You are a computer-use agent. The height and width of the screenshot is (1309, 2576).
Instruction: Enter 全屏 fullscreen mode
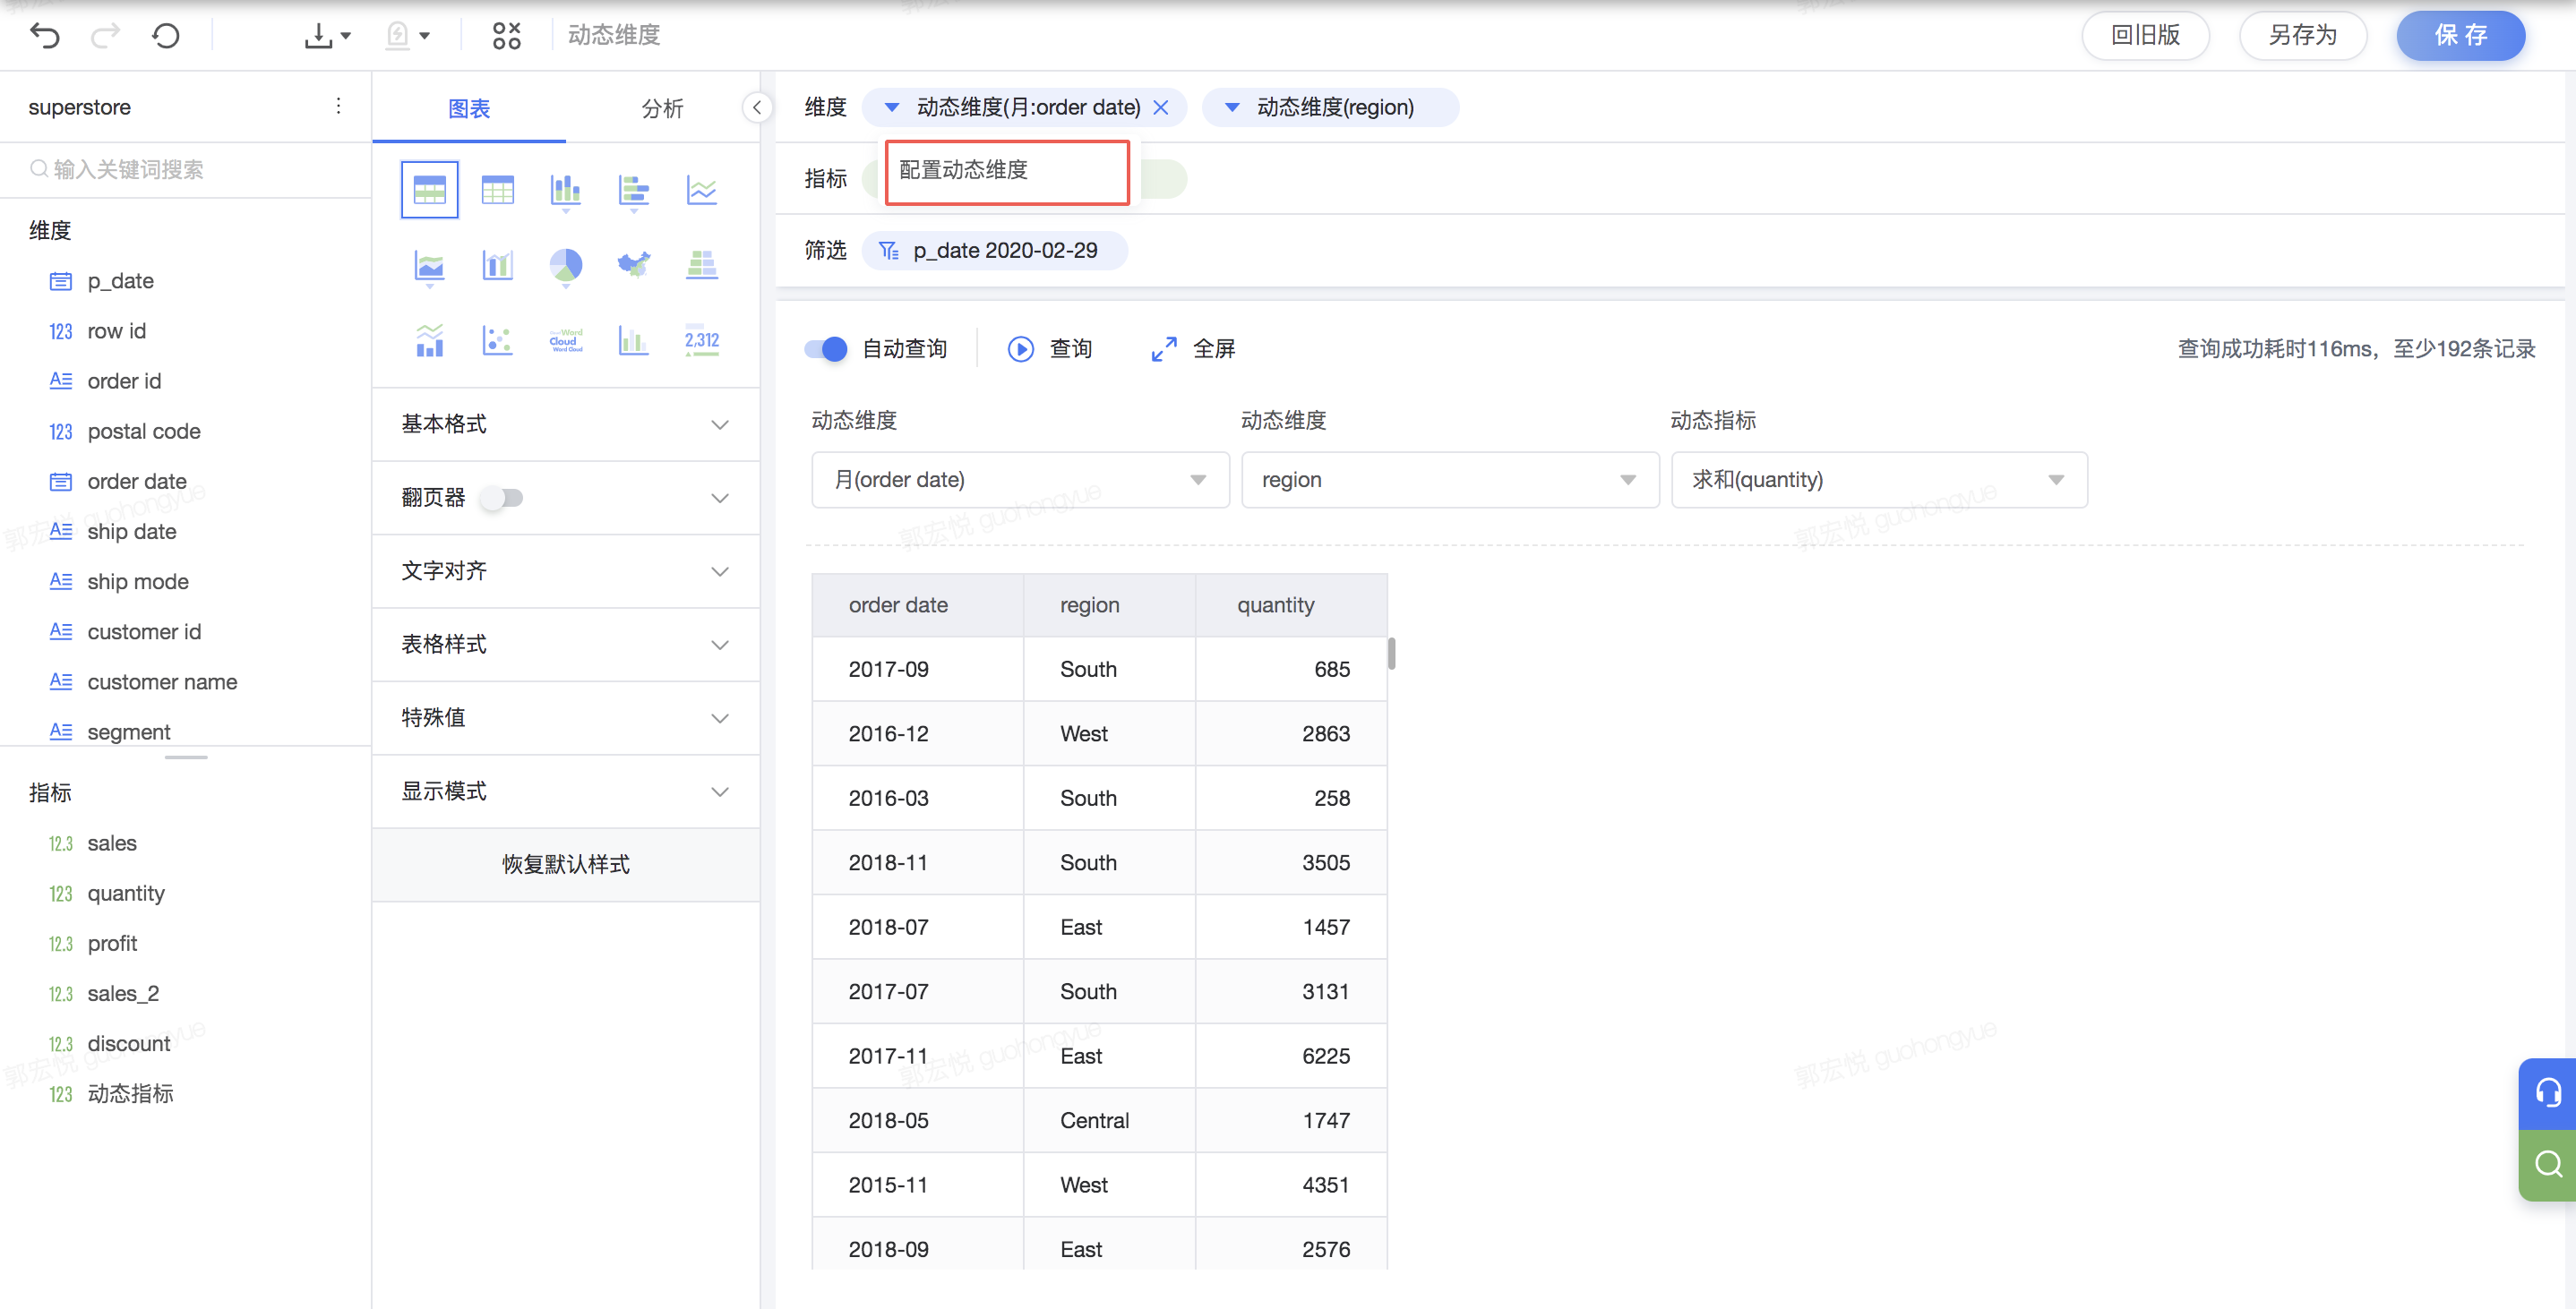[x=1193, y=349]
